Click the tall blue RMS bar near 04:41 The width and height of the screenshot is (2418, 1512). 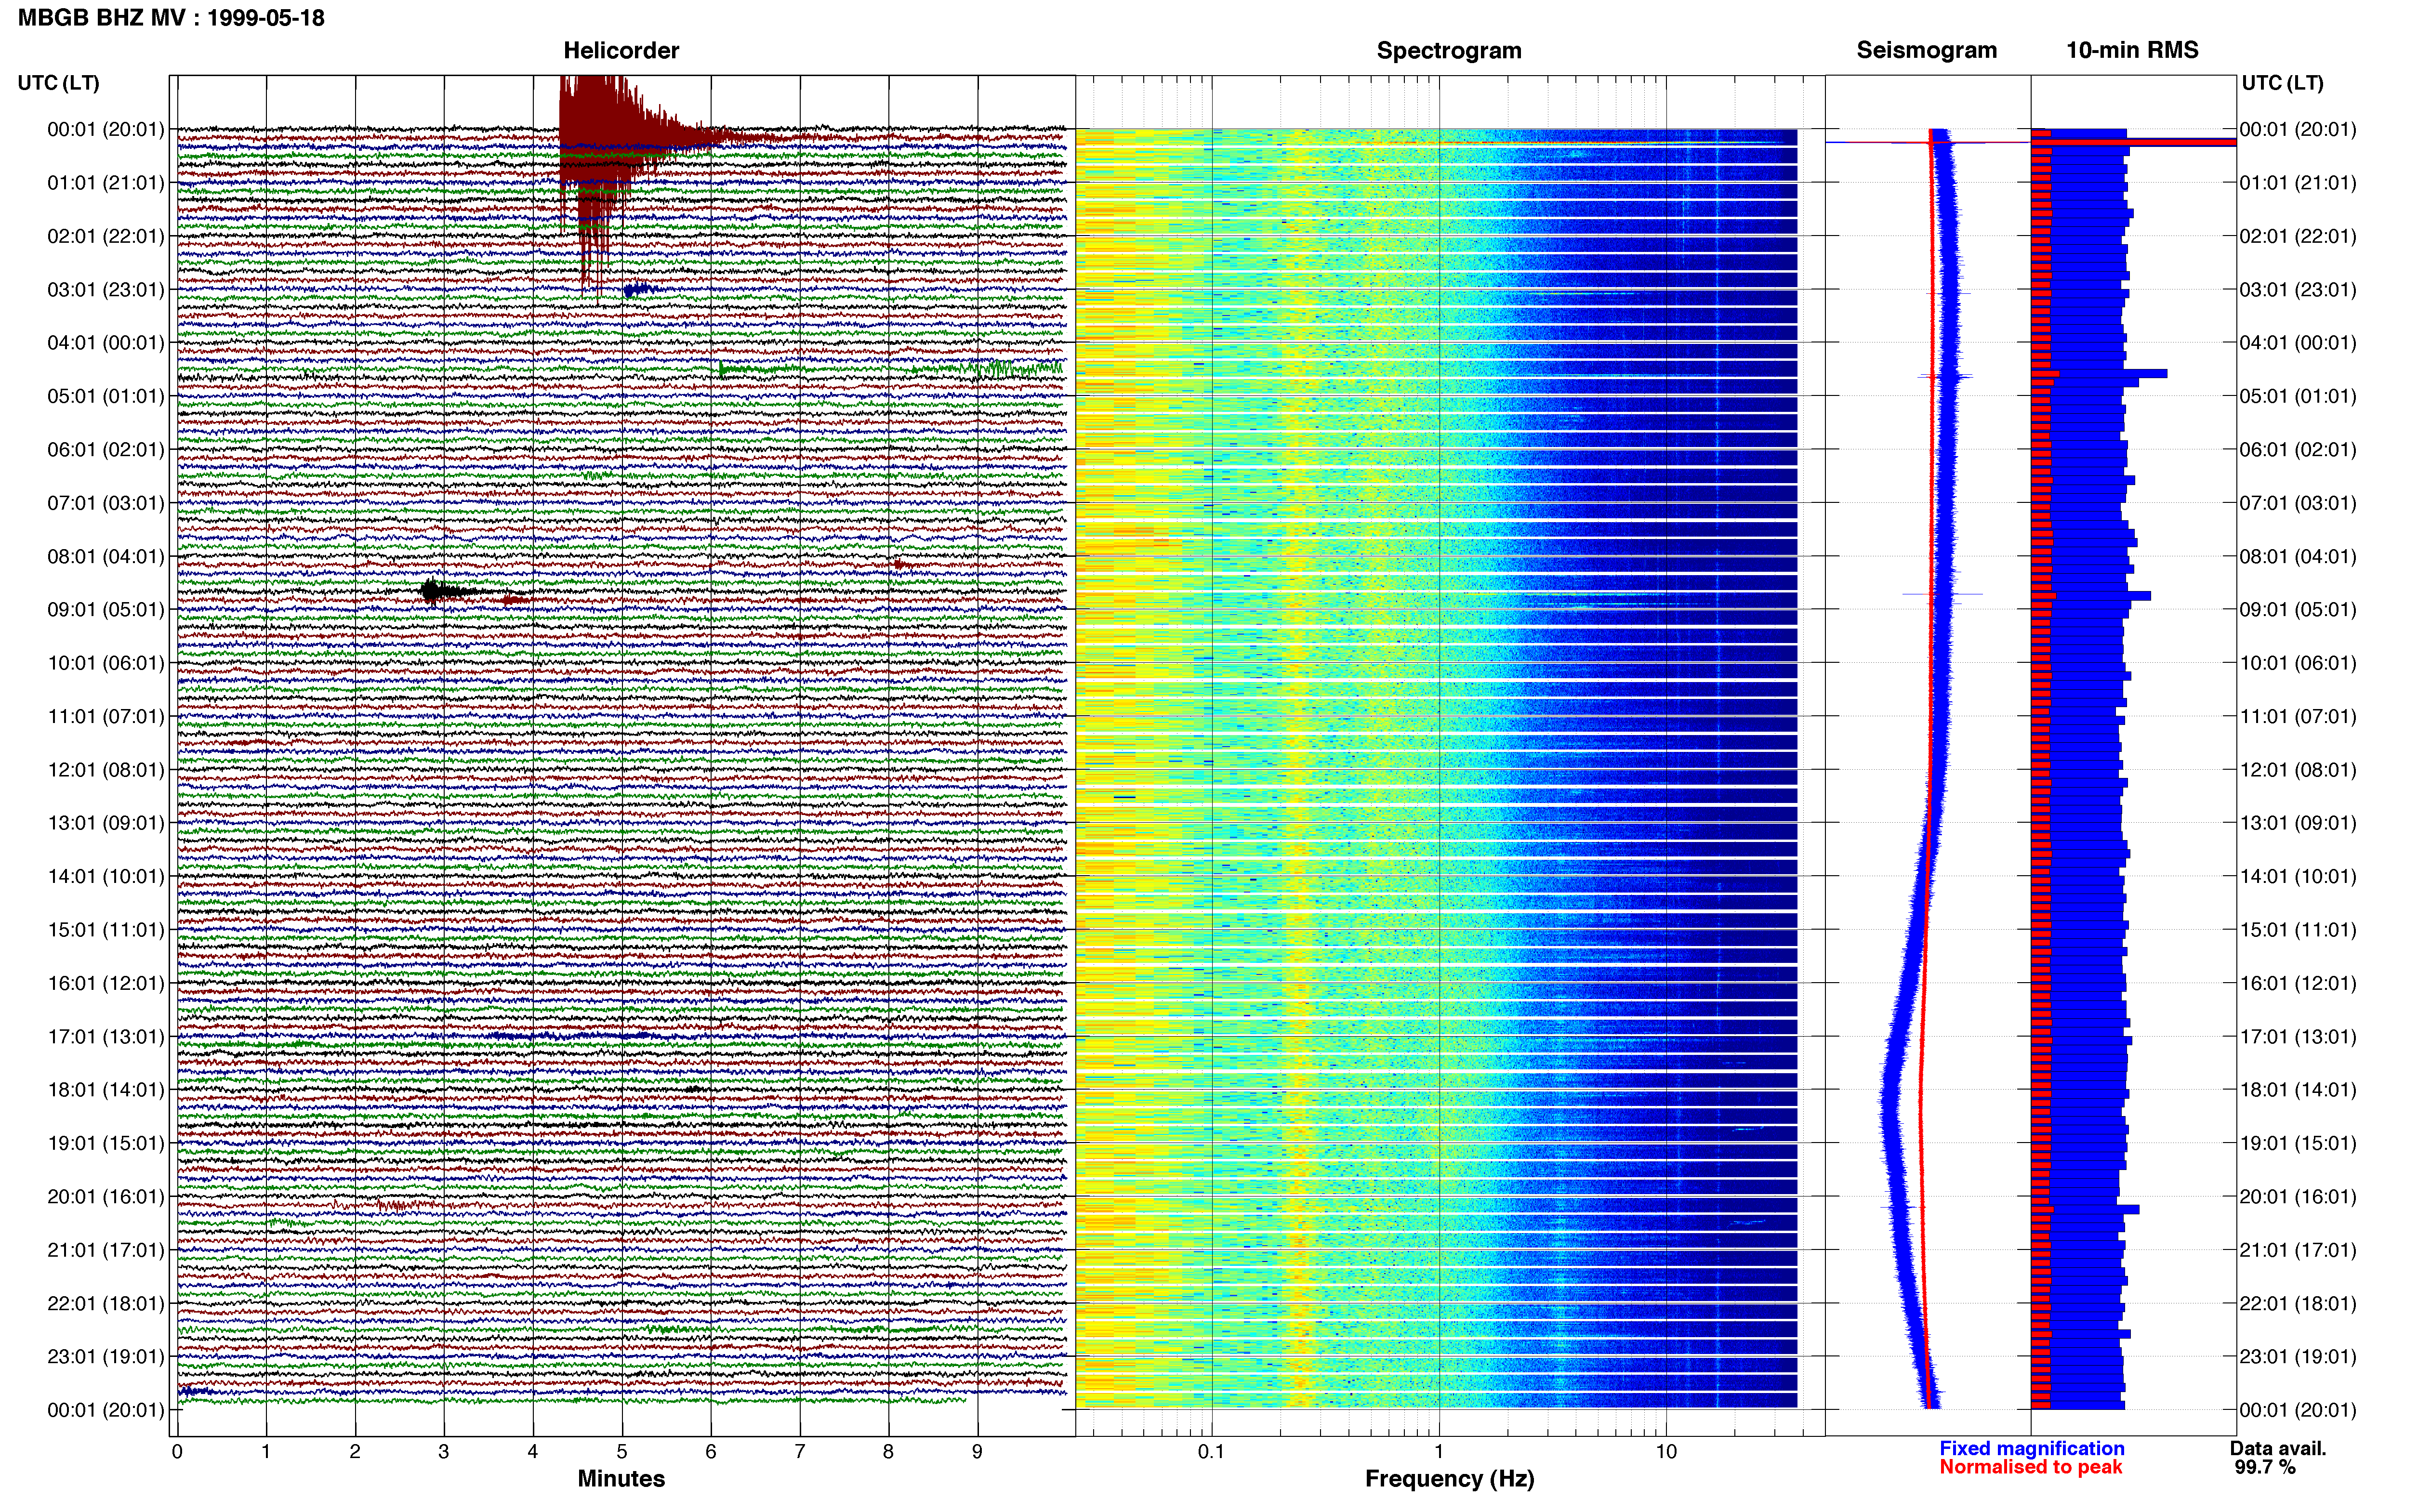2100,374
